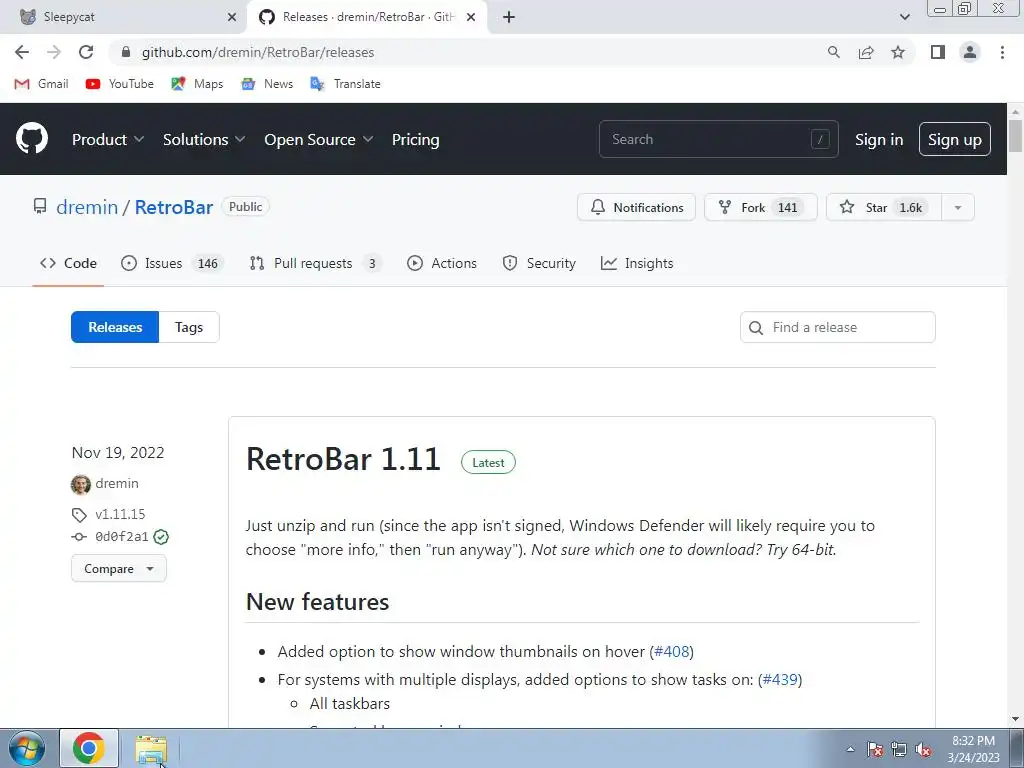
Task: Switch to the Tags view
Action: pos(189,327)
